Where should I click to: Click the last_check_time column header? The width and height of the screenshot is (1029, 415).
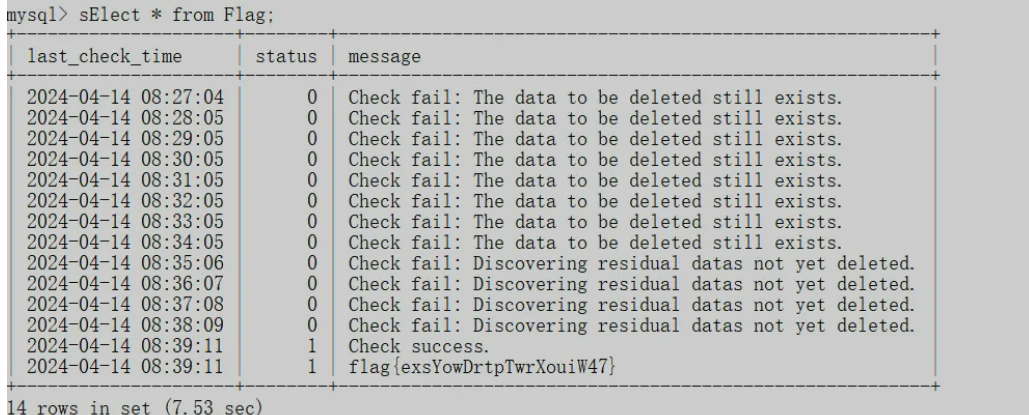point(104,56)
